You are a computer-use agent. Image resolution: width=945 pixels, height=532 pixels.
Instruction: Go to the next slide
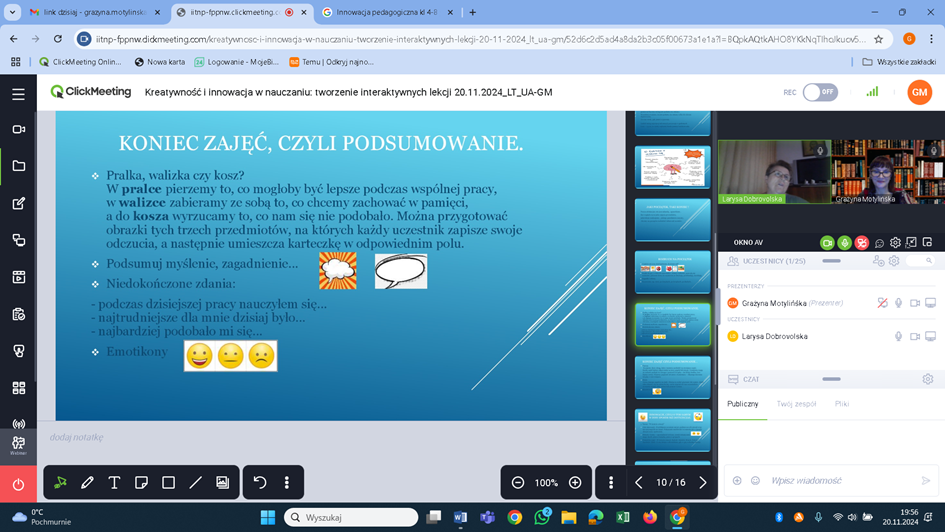tap(703, 483)
